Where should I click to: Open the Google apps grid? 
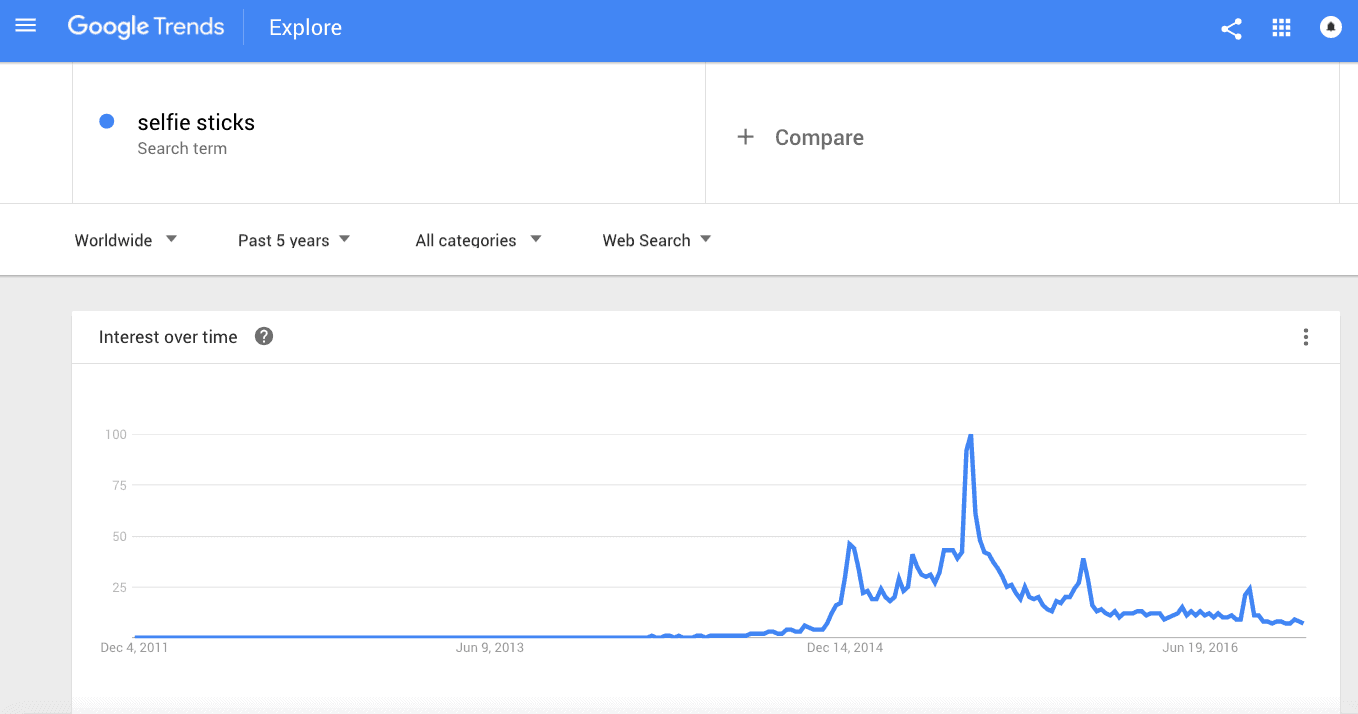click(1281, 28)
